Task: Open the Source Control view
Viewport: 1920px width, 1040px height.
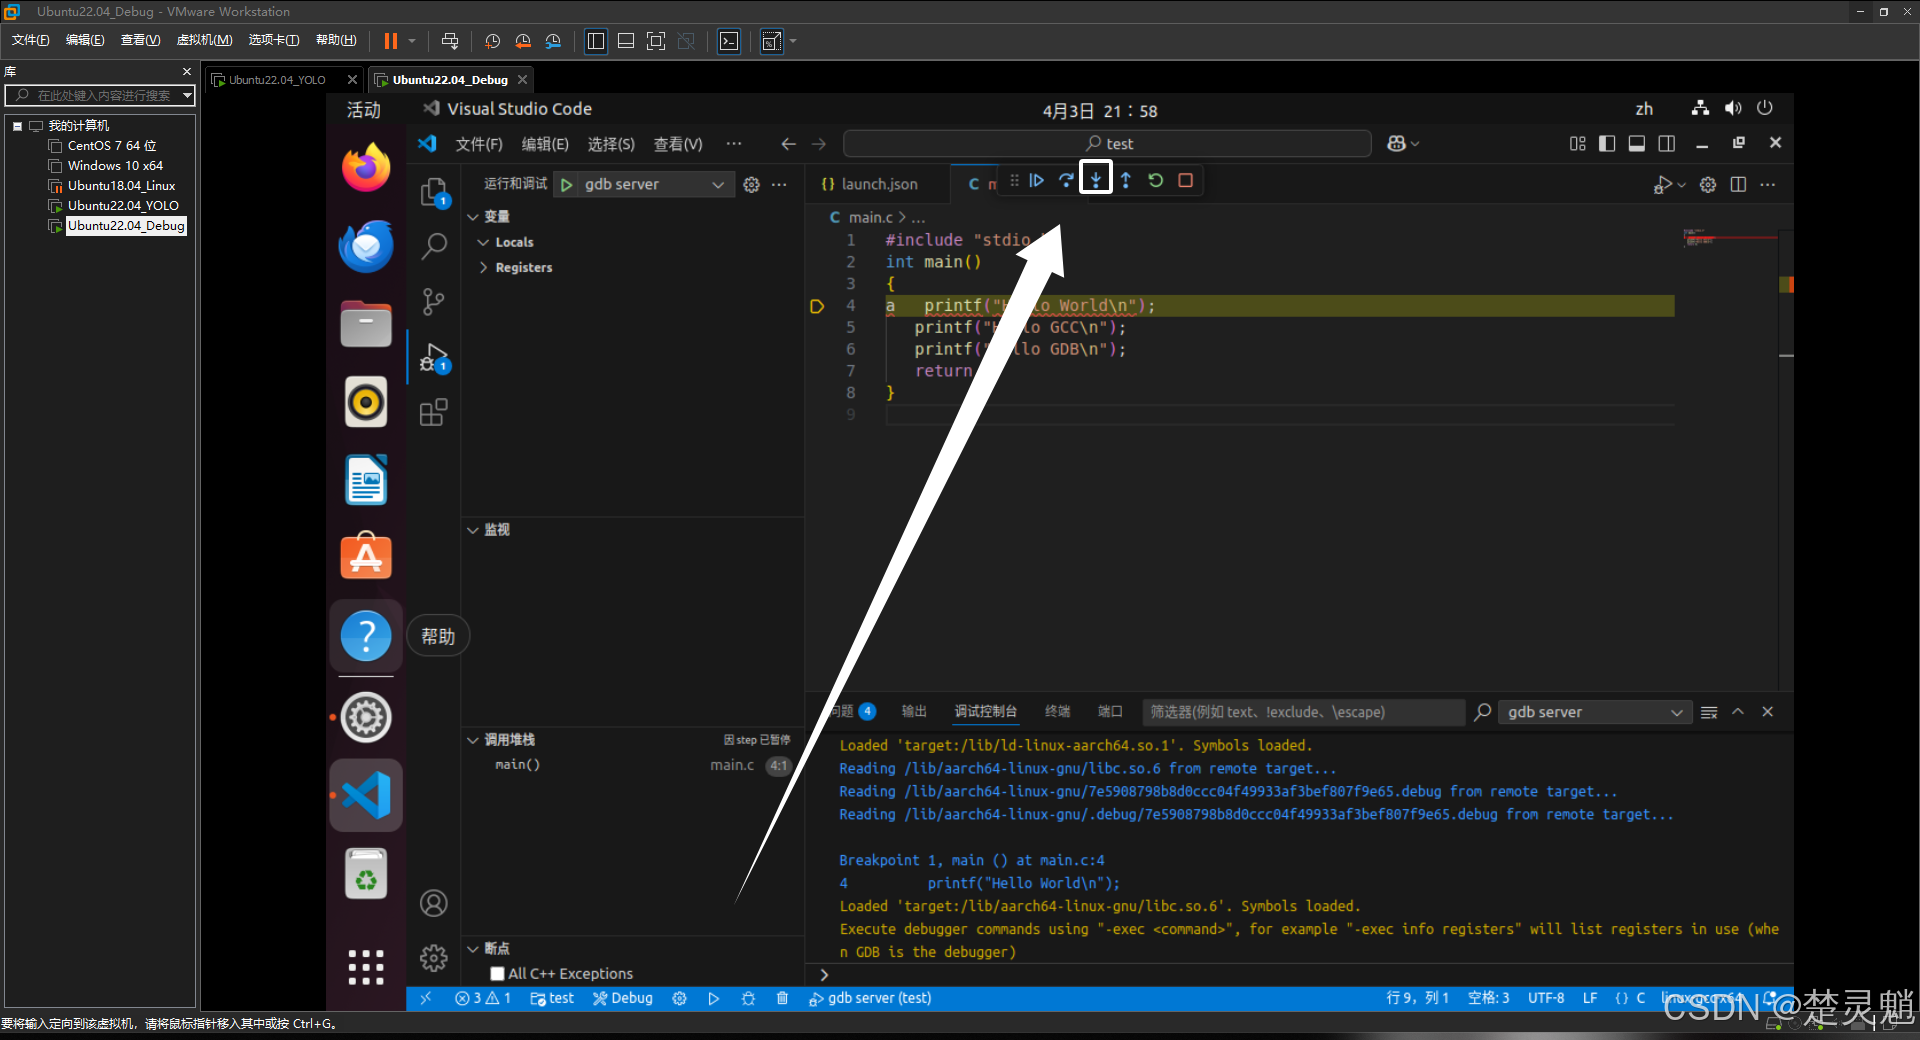Action: coord(434,301)
